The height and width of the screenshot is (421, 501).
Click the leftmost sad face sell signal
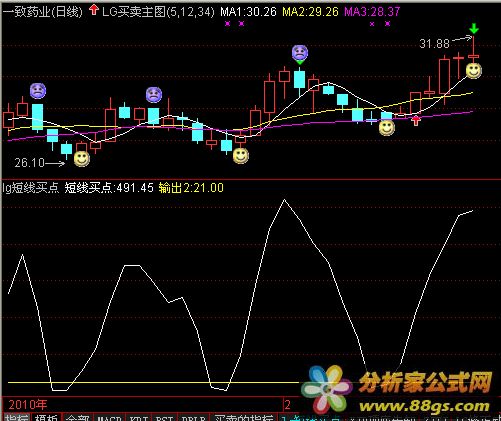pyautogui.click(x=38, y=91)
